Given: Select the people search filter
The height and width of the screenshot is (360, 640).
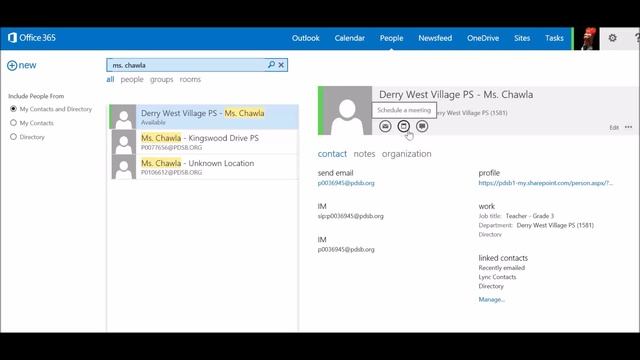Looking at the screenshot, I should [x=132, y=80].
